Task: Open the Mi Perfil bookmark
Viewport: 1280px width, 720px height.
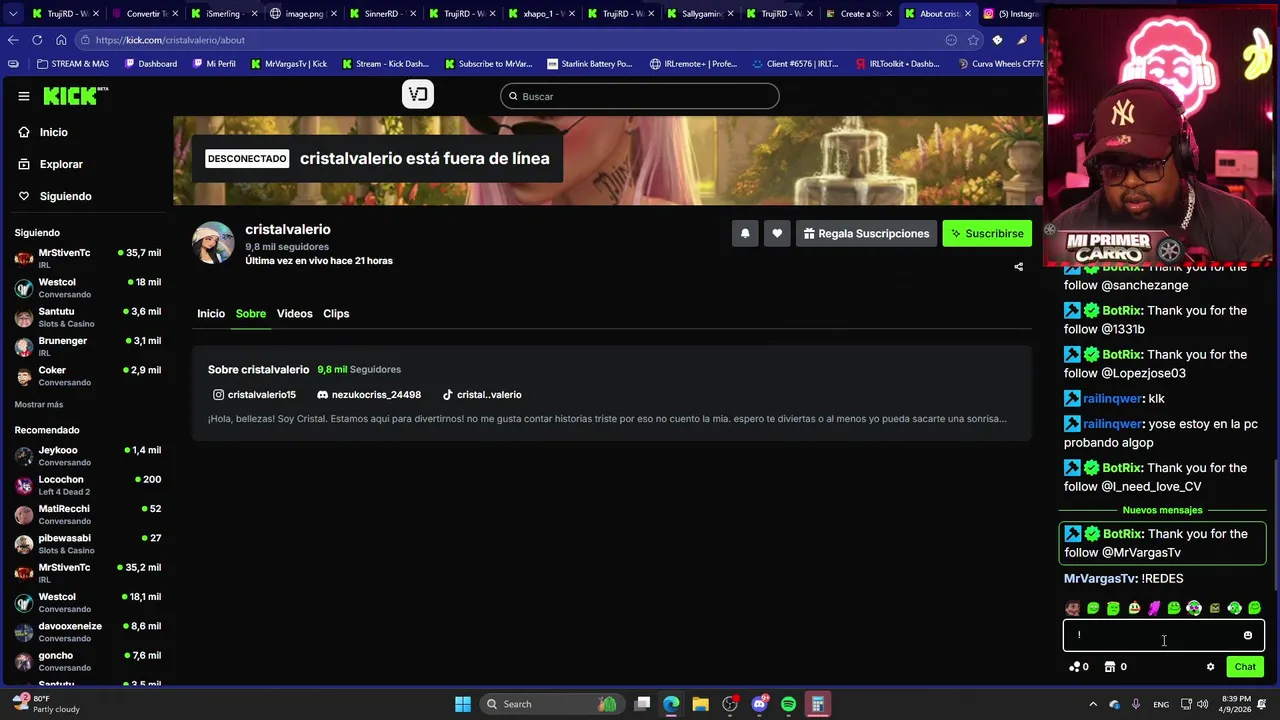Action: pyautogui.click(x=214, y=64)
